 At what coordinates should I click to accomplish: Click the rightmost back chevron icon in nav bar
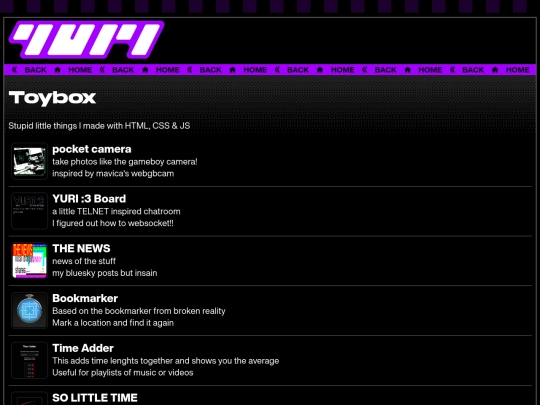[x=452, y=70]
